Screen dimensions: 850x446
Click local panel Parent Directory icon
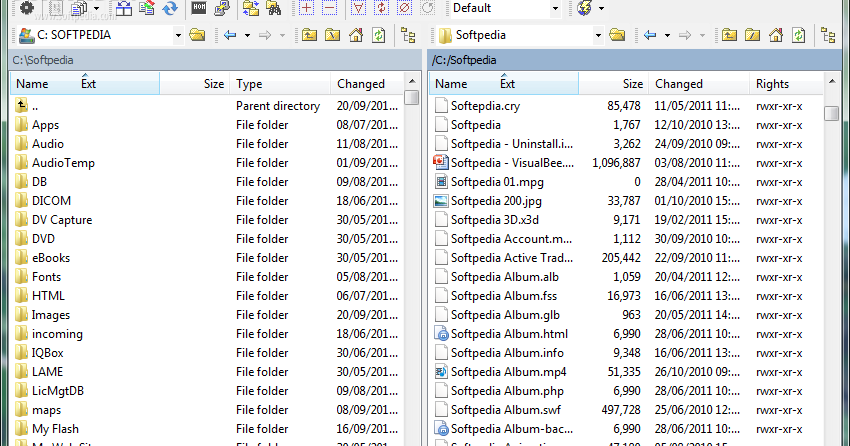point(310,35)
